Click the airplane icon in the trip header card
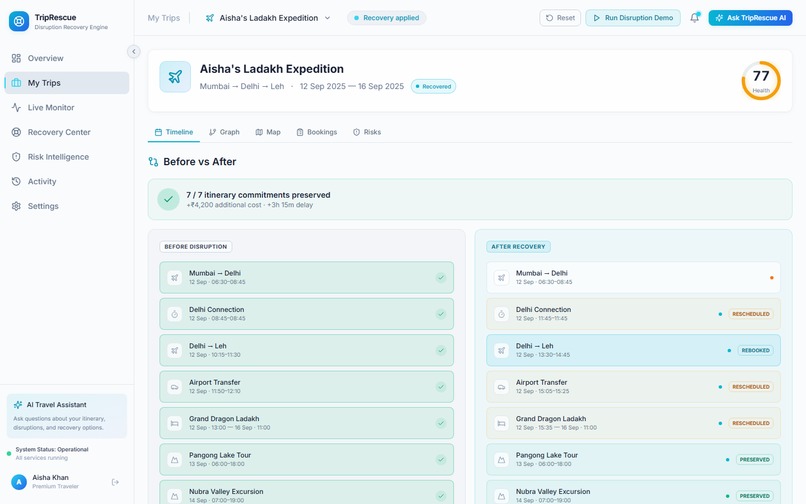The width and height of the screenshot is (806, 504). point(175,77)
